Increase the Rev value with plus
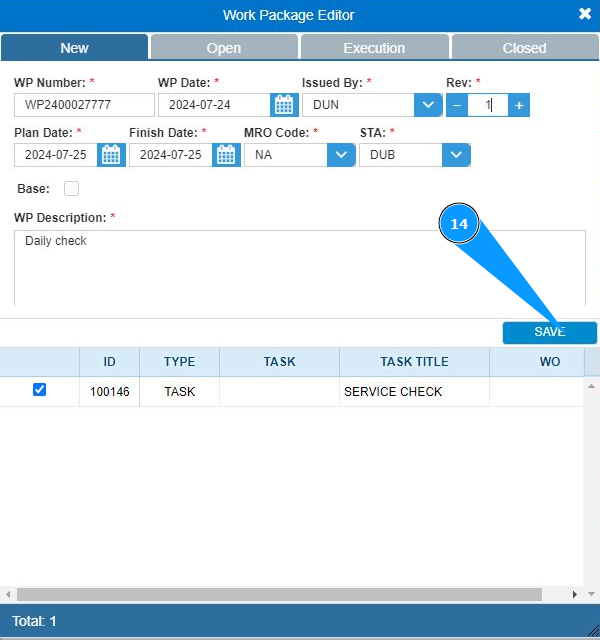 [x=519, y=105]
